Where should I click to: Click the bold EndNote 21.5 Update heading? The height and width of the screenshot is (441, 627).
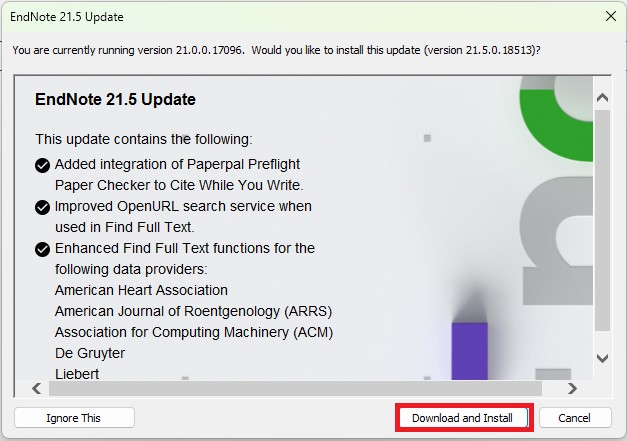(115, 100)
